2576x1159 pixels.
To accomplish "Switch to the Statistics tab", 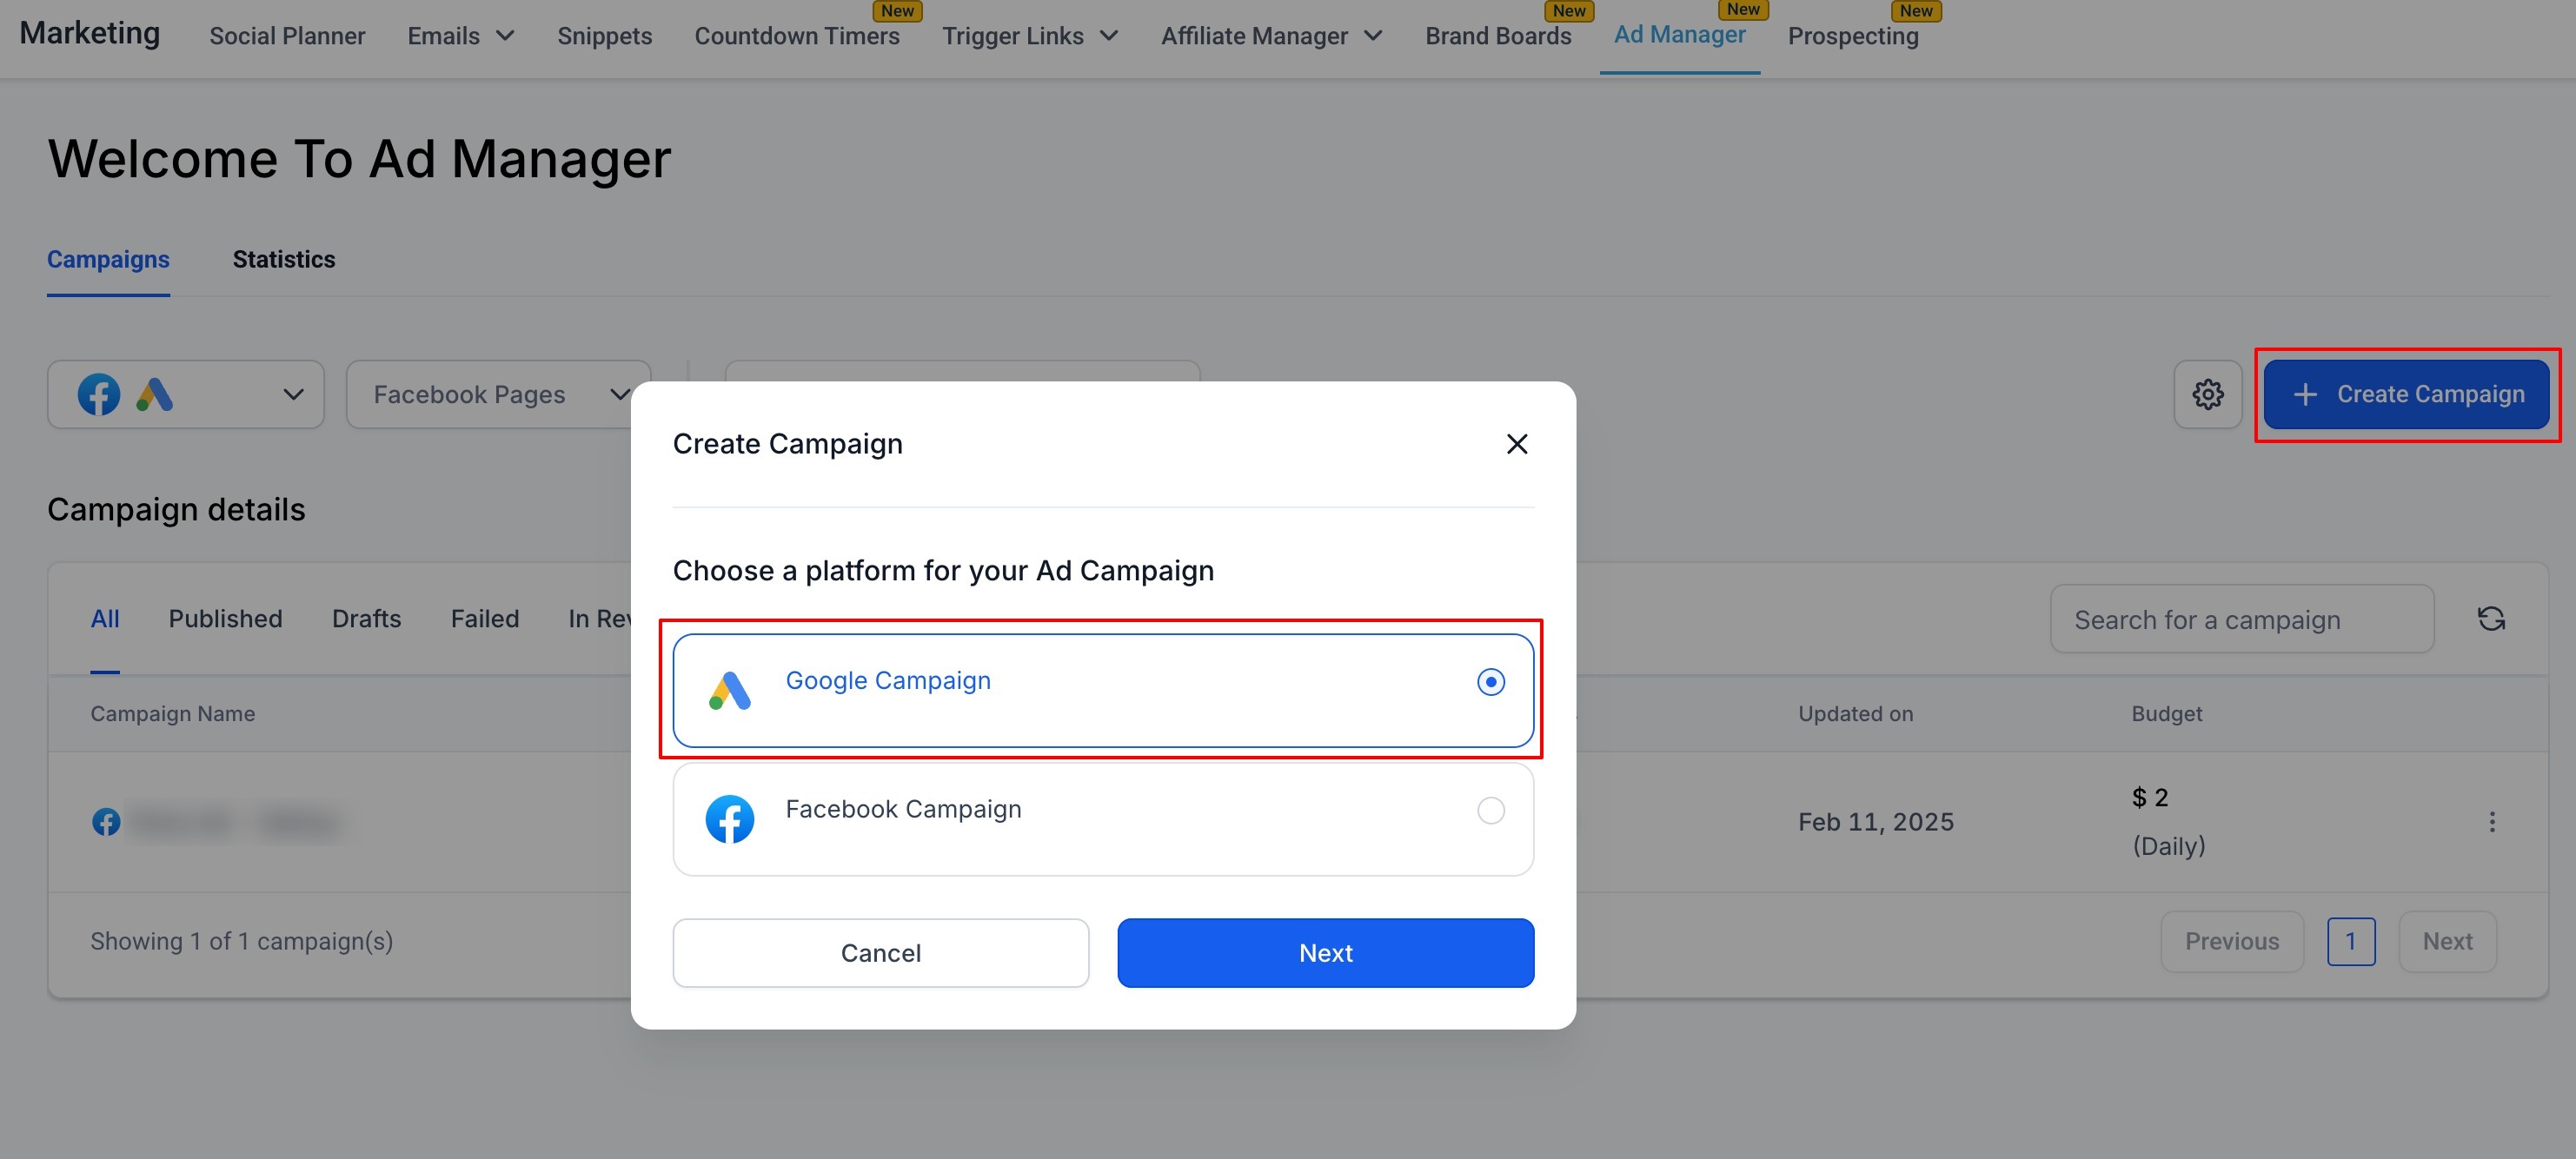I will click(x=284, y=259).
